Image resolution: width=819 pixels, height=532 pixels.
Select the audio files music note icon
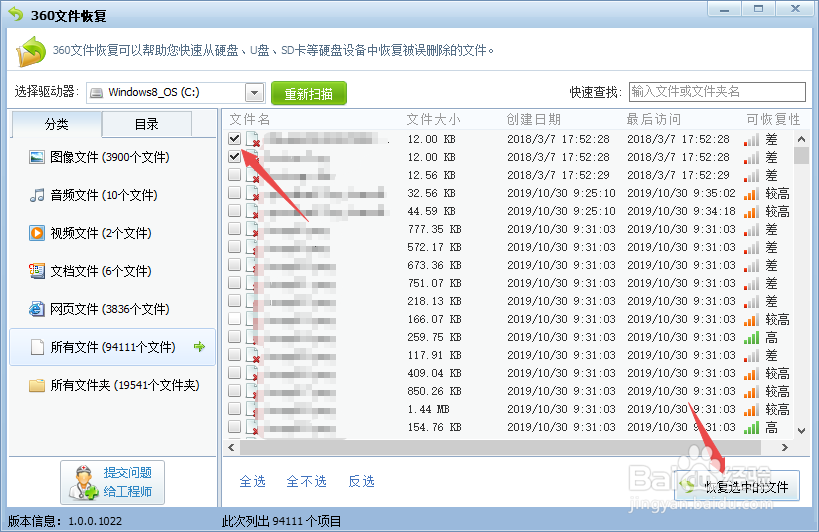[37, 195]
